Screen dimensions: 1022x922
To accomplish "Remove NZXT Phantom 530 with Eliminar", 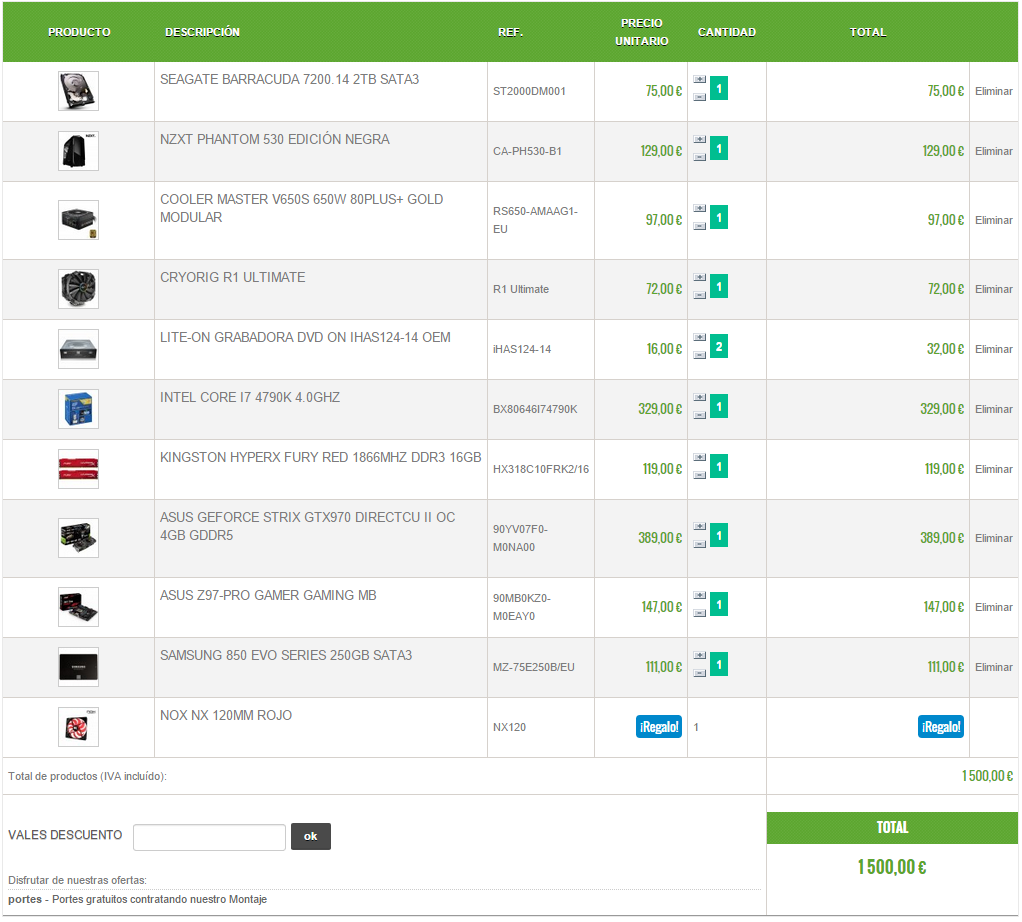I will [x=993, y=151].
